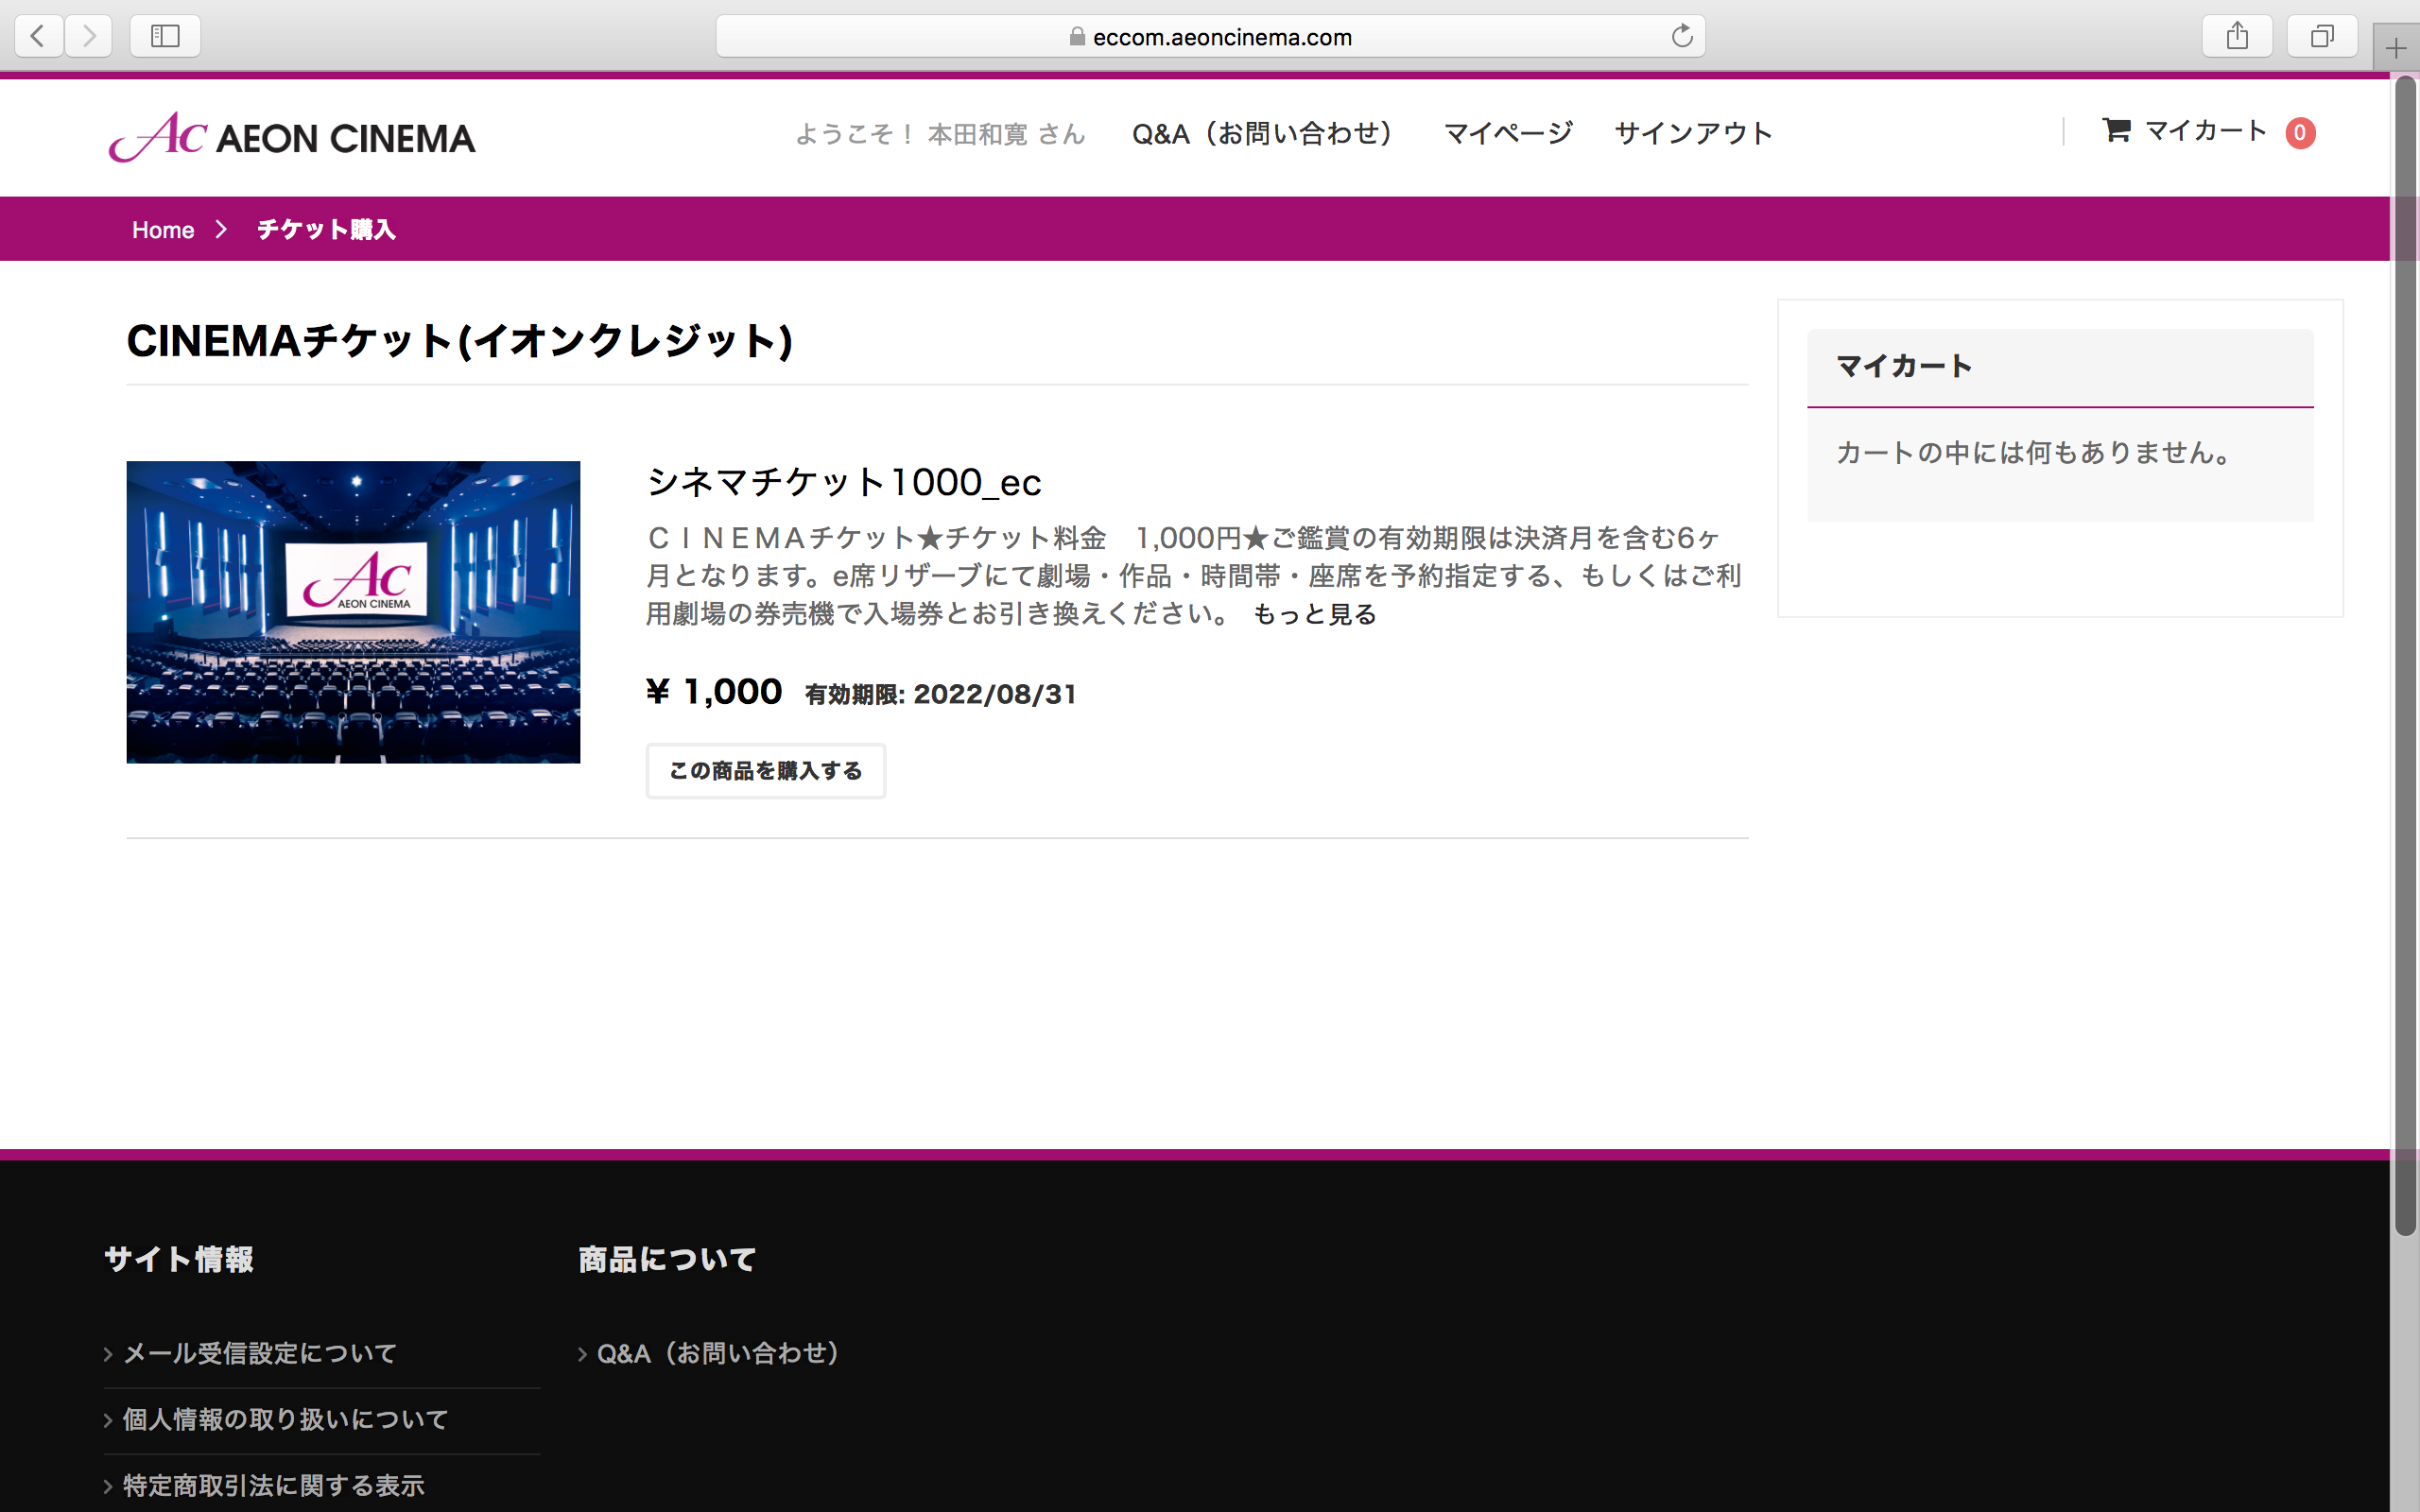Open シネマチケット1000_ec product title
This screenshot has height=1512, width=2420.
[x=844, y=482]
